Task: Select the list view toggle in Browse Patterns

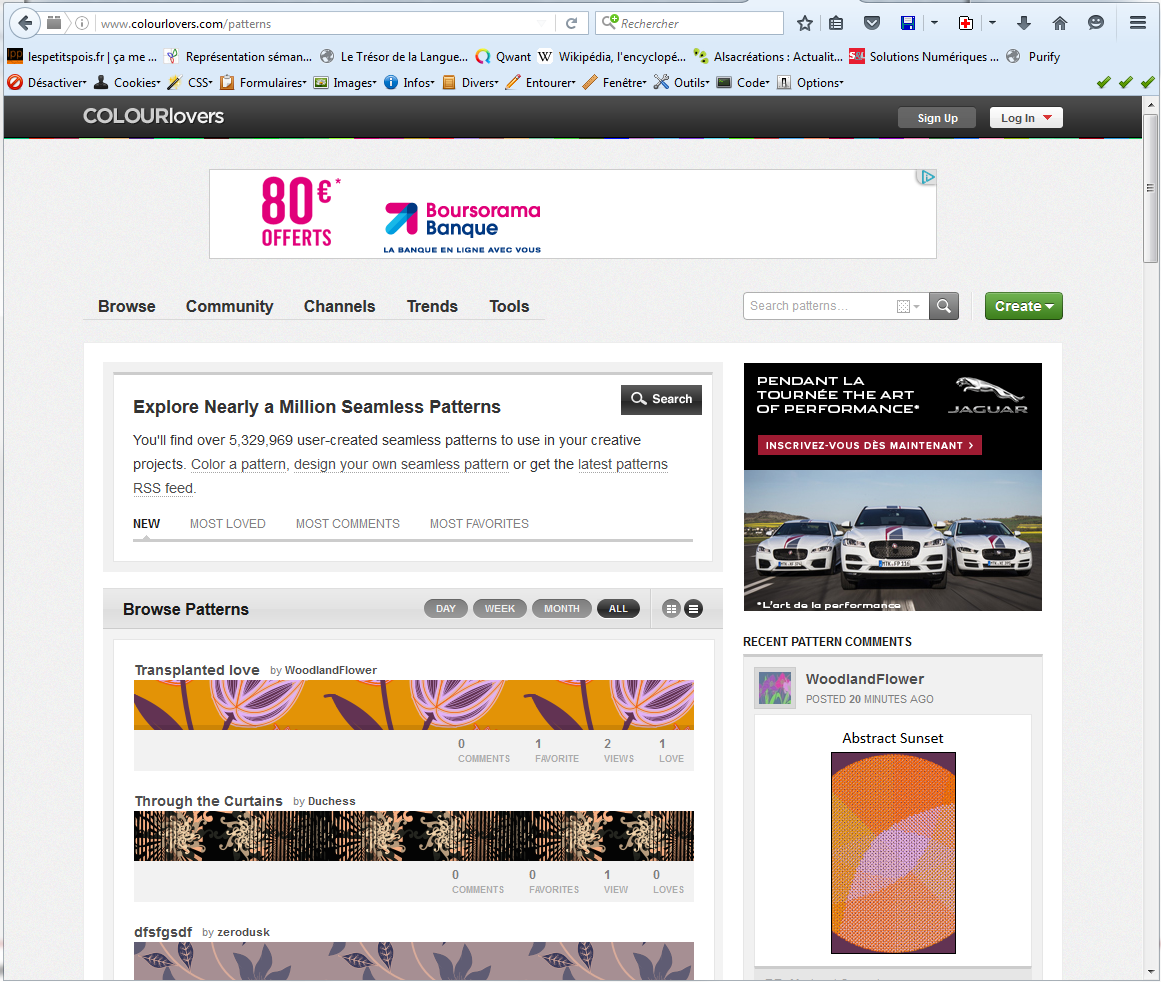Action: (x=693, y=609)
